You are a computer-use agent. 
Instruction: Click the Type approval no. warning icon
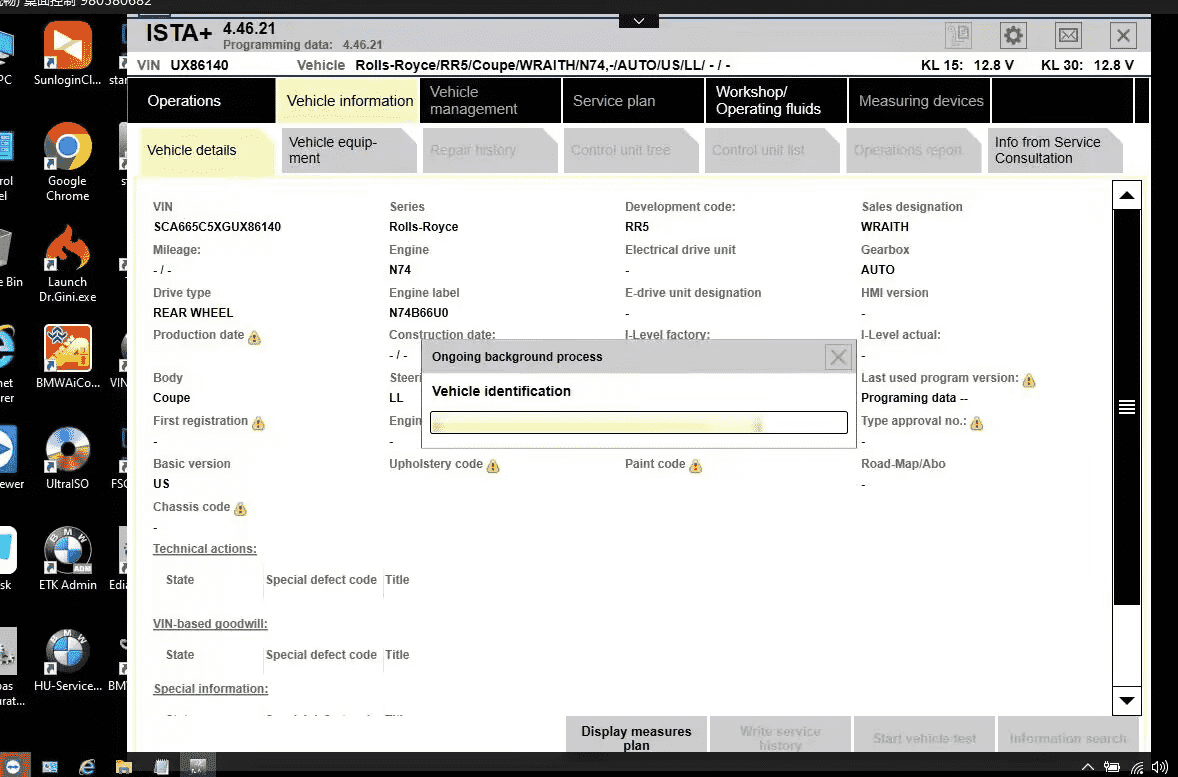pyautogui.click(x=977, y=423)
